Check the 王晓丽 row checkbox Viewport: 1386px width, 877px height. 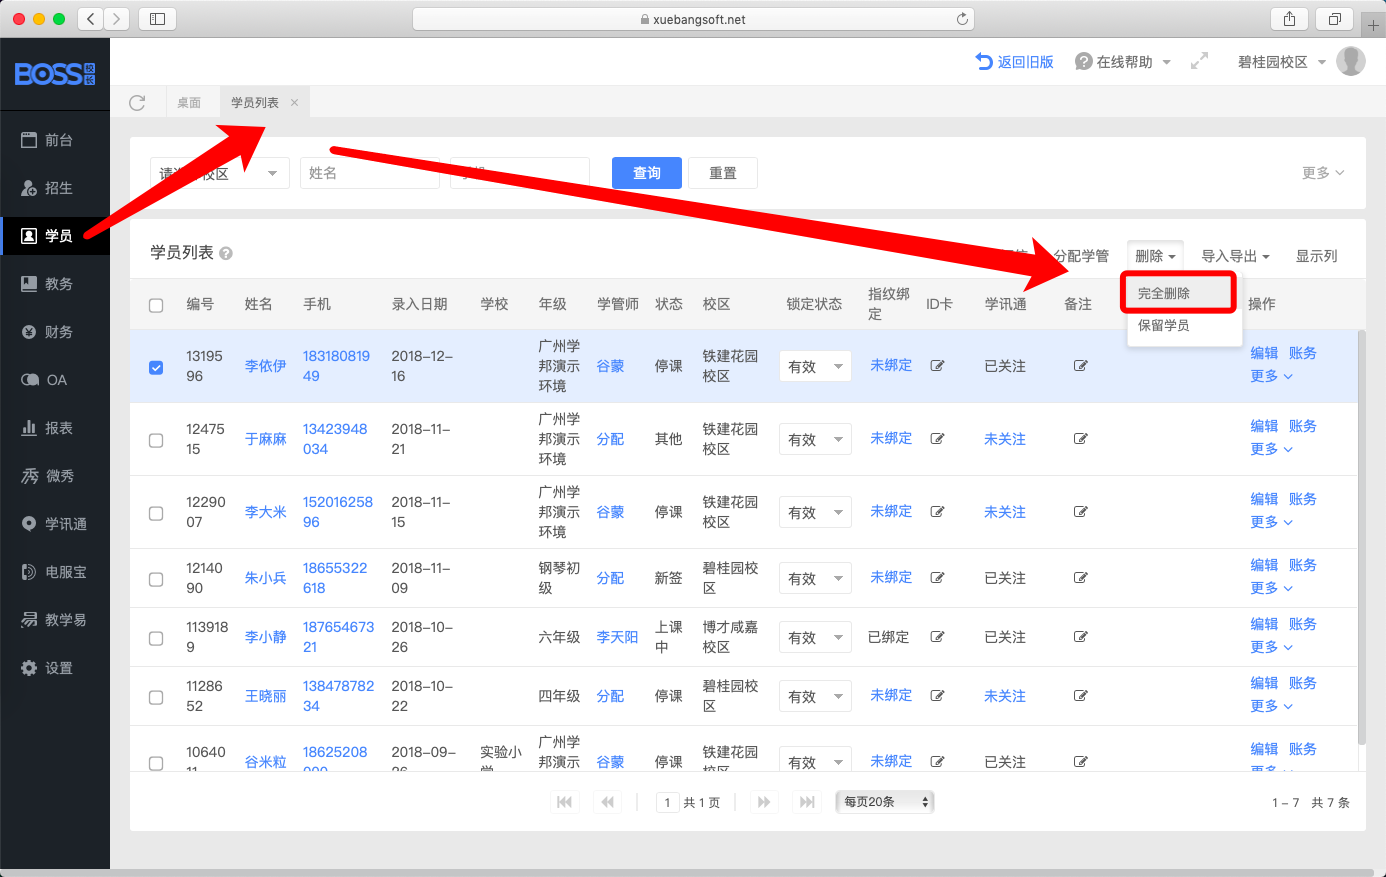[x=156, y=697]
